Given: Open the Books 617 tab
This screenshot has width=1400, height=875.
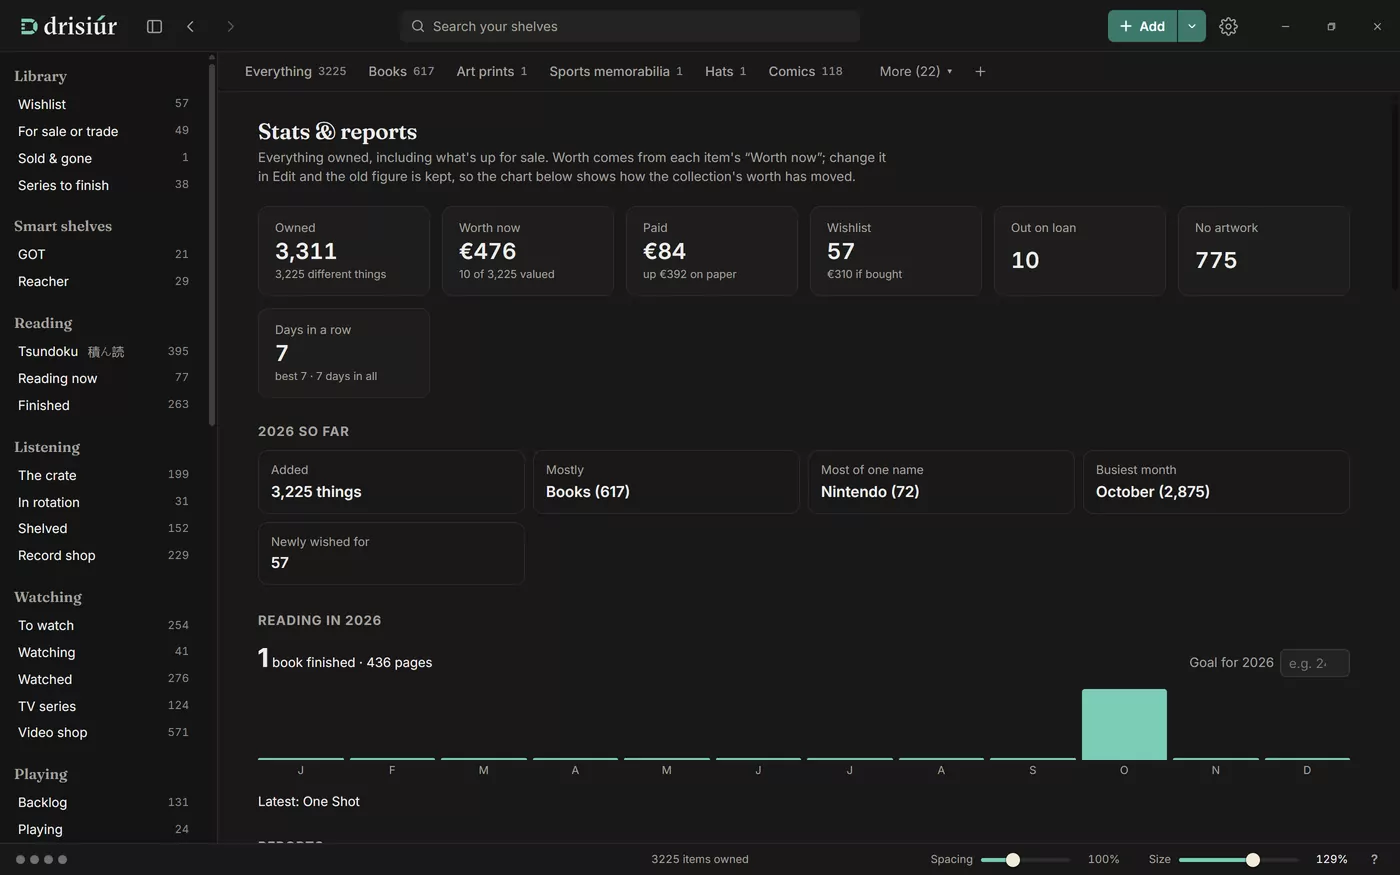Looking at the screenshot, I should click(401, 71).
